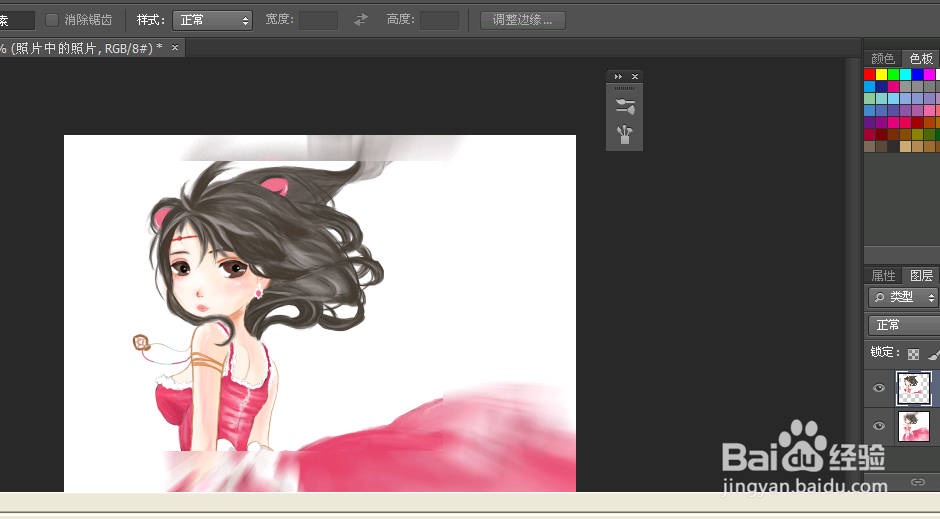Close the floating mini icon panel
The width and height of the screenshot is (940, 519).
(635, 77)
